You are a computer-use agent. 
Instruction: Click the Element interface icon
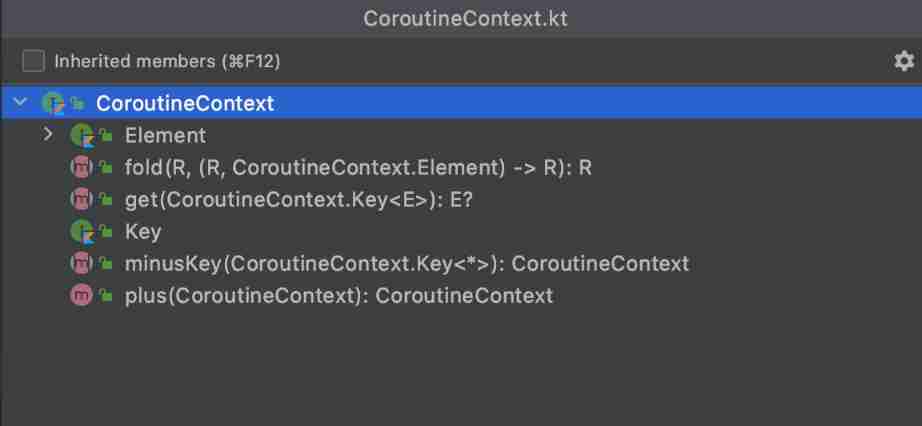tap(81, 135)
